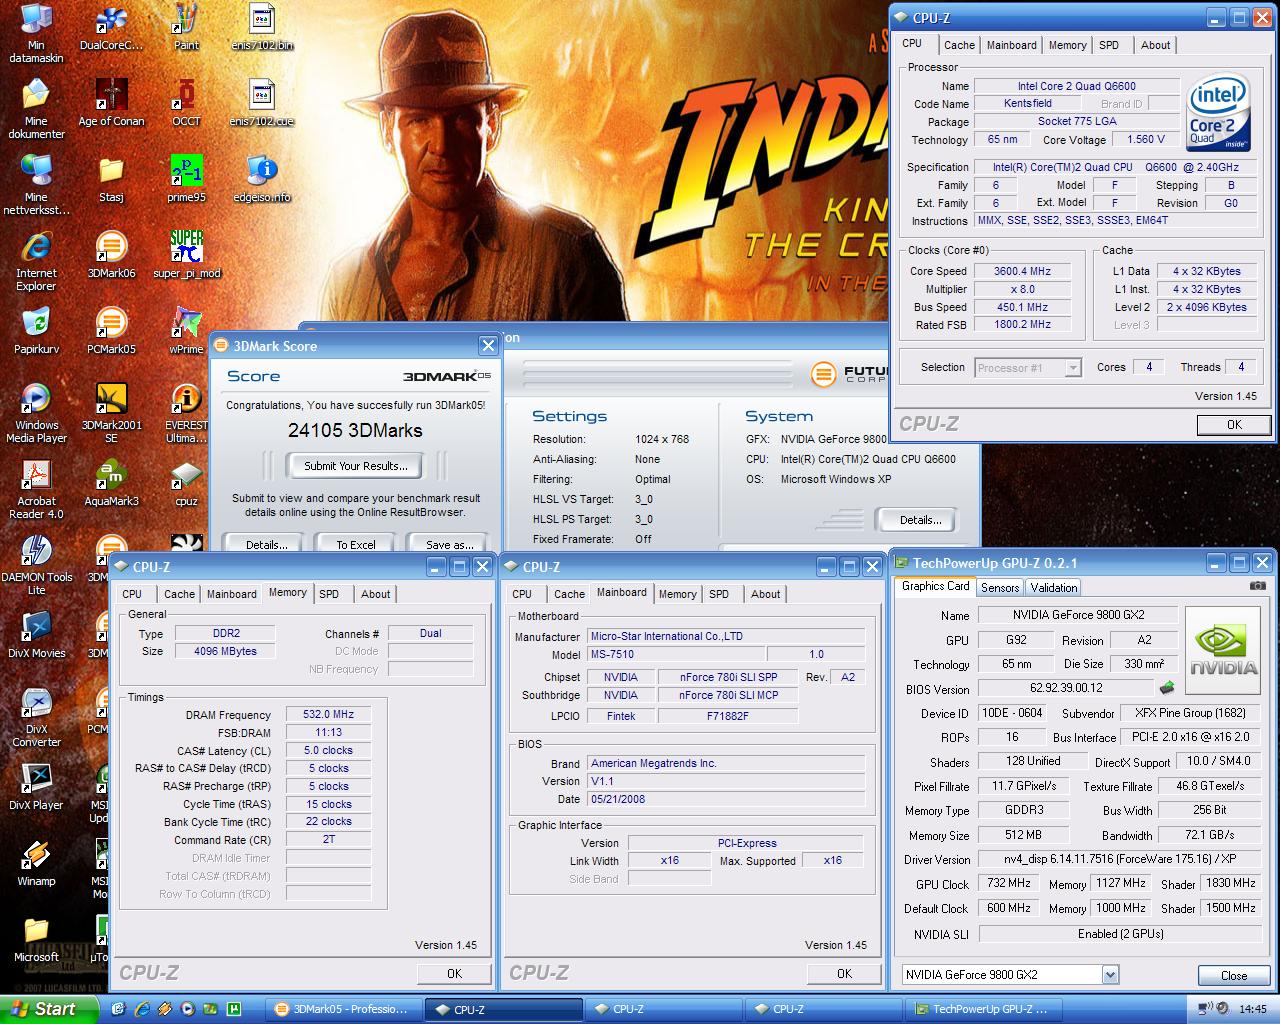This screenshot has height=1024, width=1280.
Task: Open Mine nettverkssteder desktop icon
Action: pos(36,184)
